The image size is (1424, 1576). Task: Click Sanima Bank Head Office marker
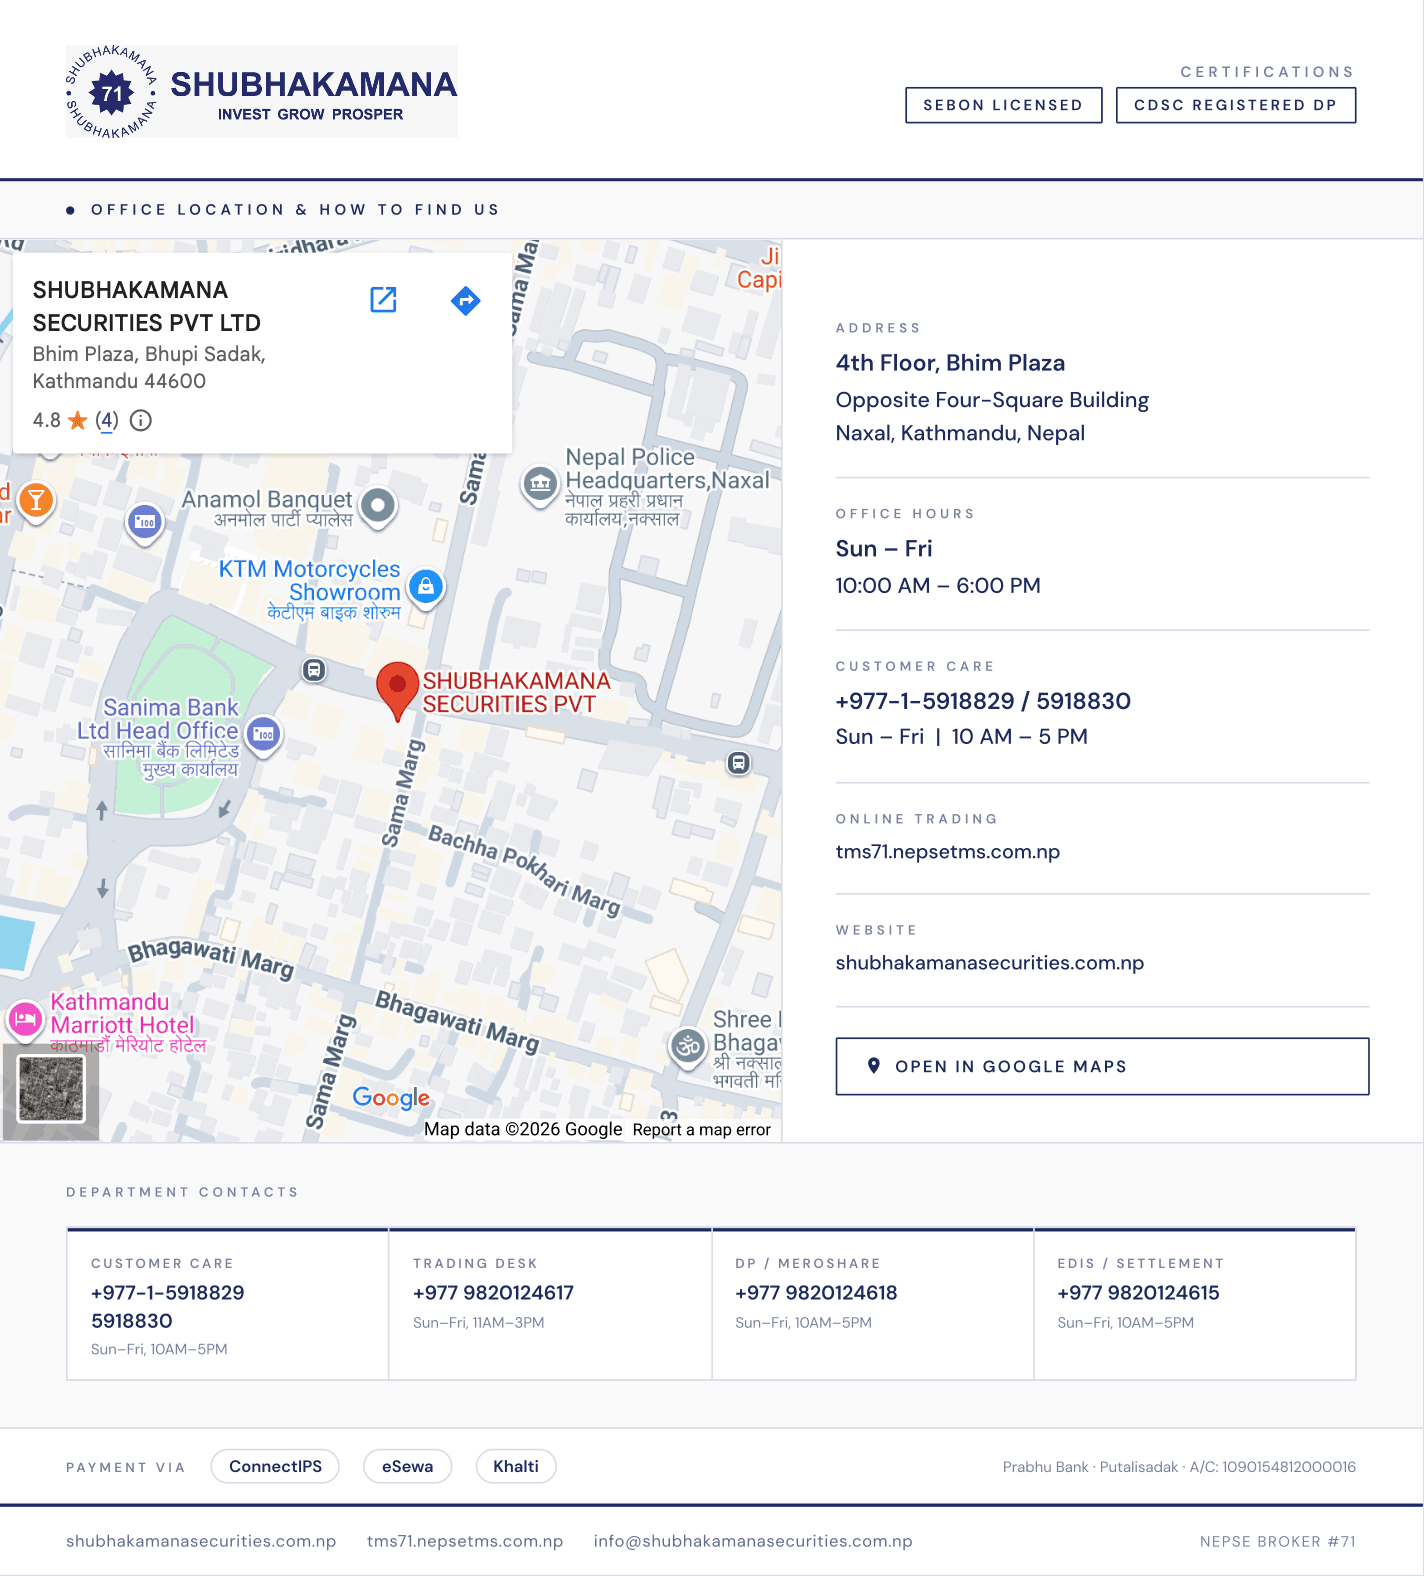click(264, 735)
